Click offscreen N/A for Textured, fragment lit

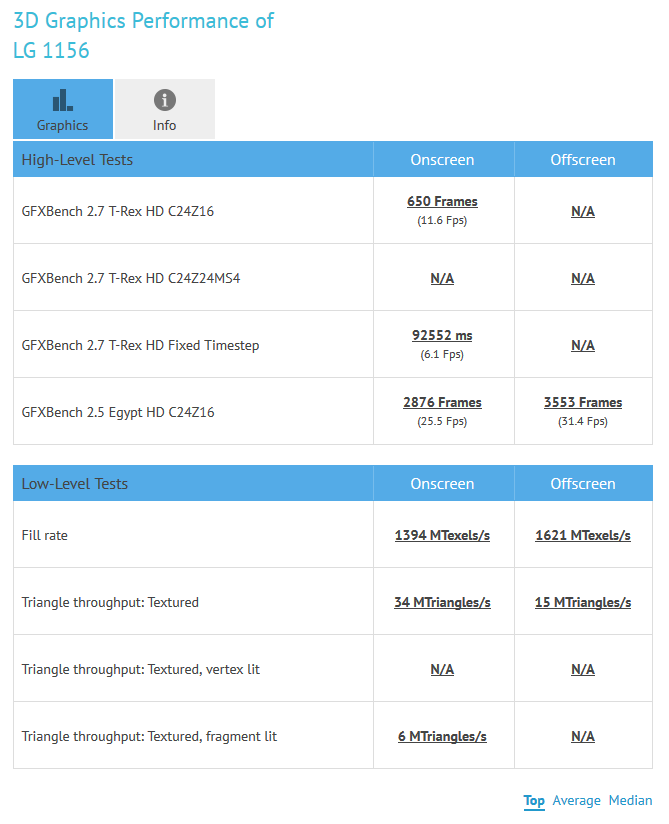[583, 736]
